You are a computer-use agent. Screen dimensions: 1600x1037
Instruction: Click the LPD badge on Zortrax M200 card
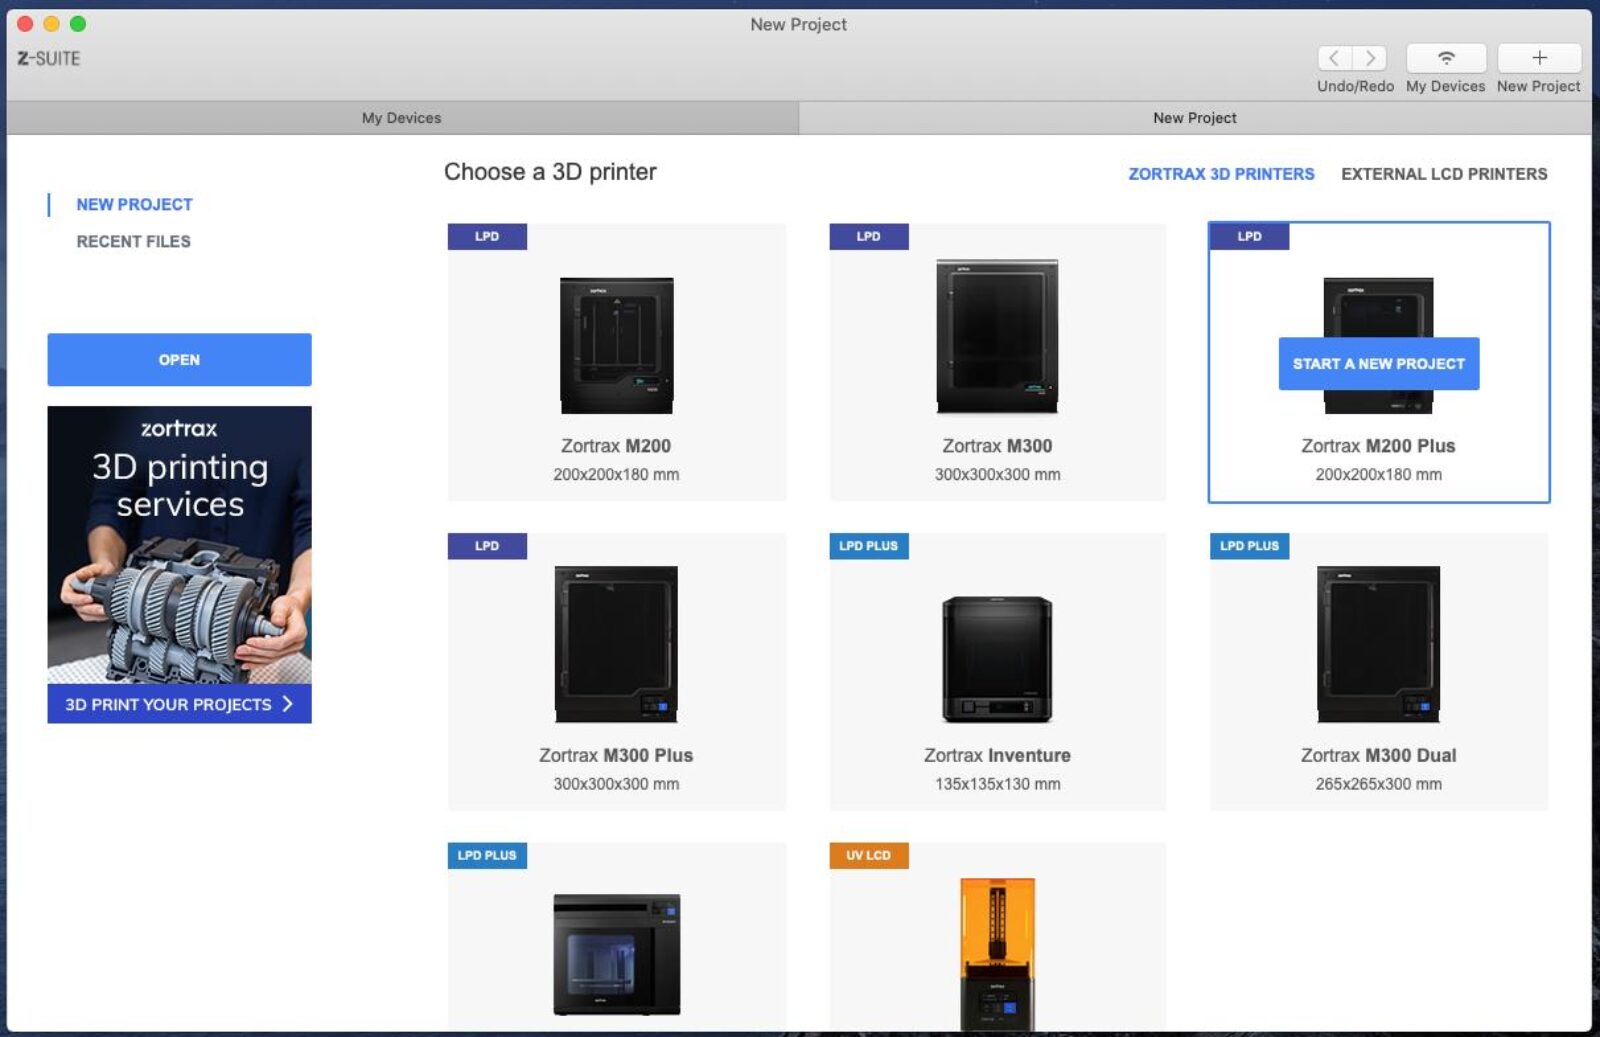(487, 236)
